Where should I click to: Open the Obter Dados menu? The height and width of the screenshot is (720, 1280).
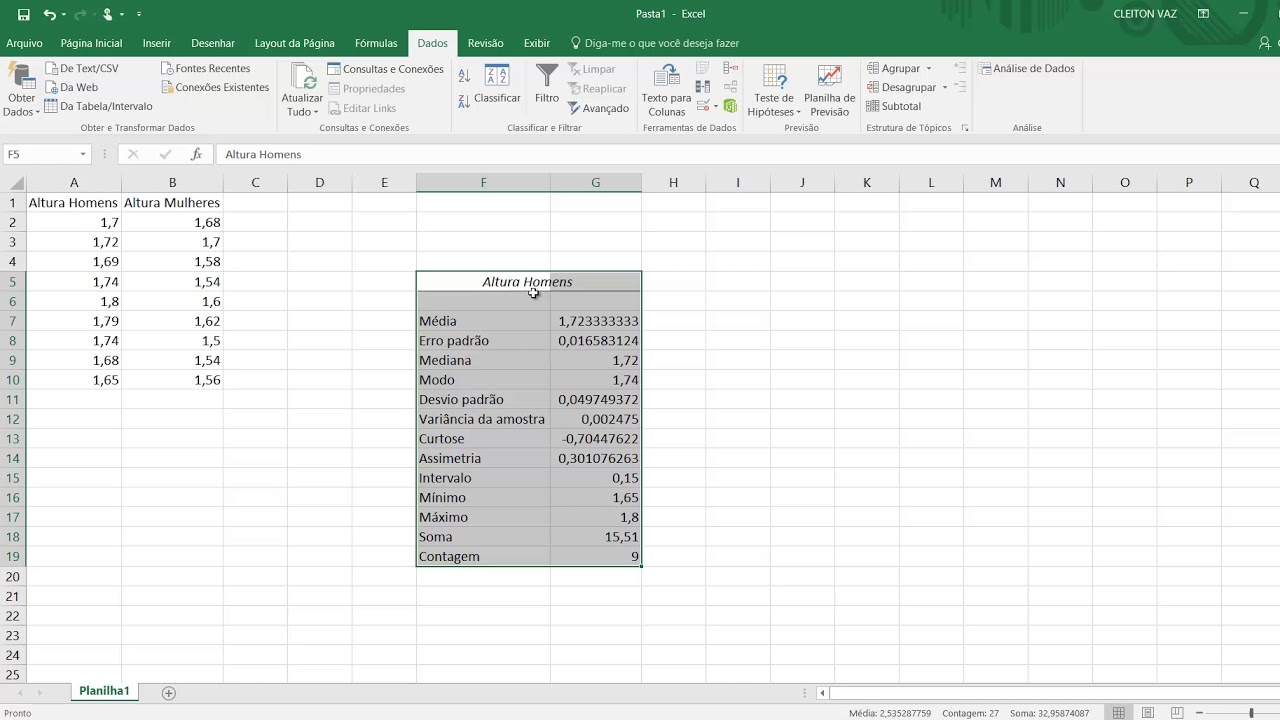[x=21, y=90]
